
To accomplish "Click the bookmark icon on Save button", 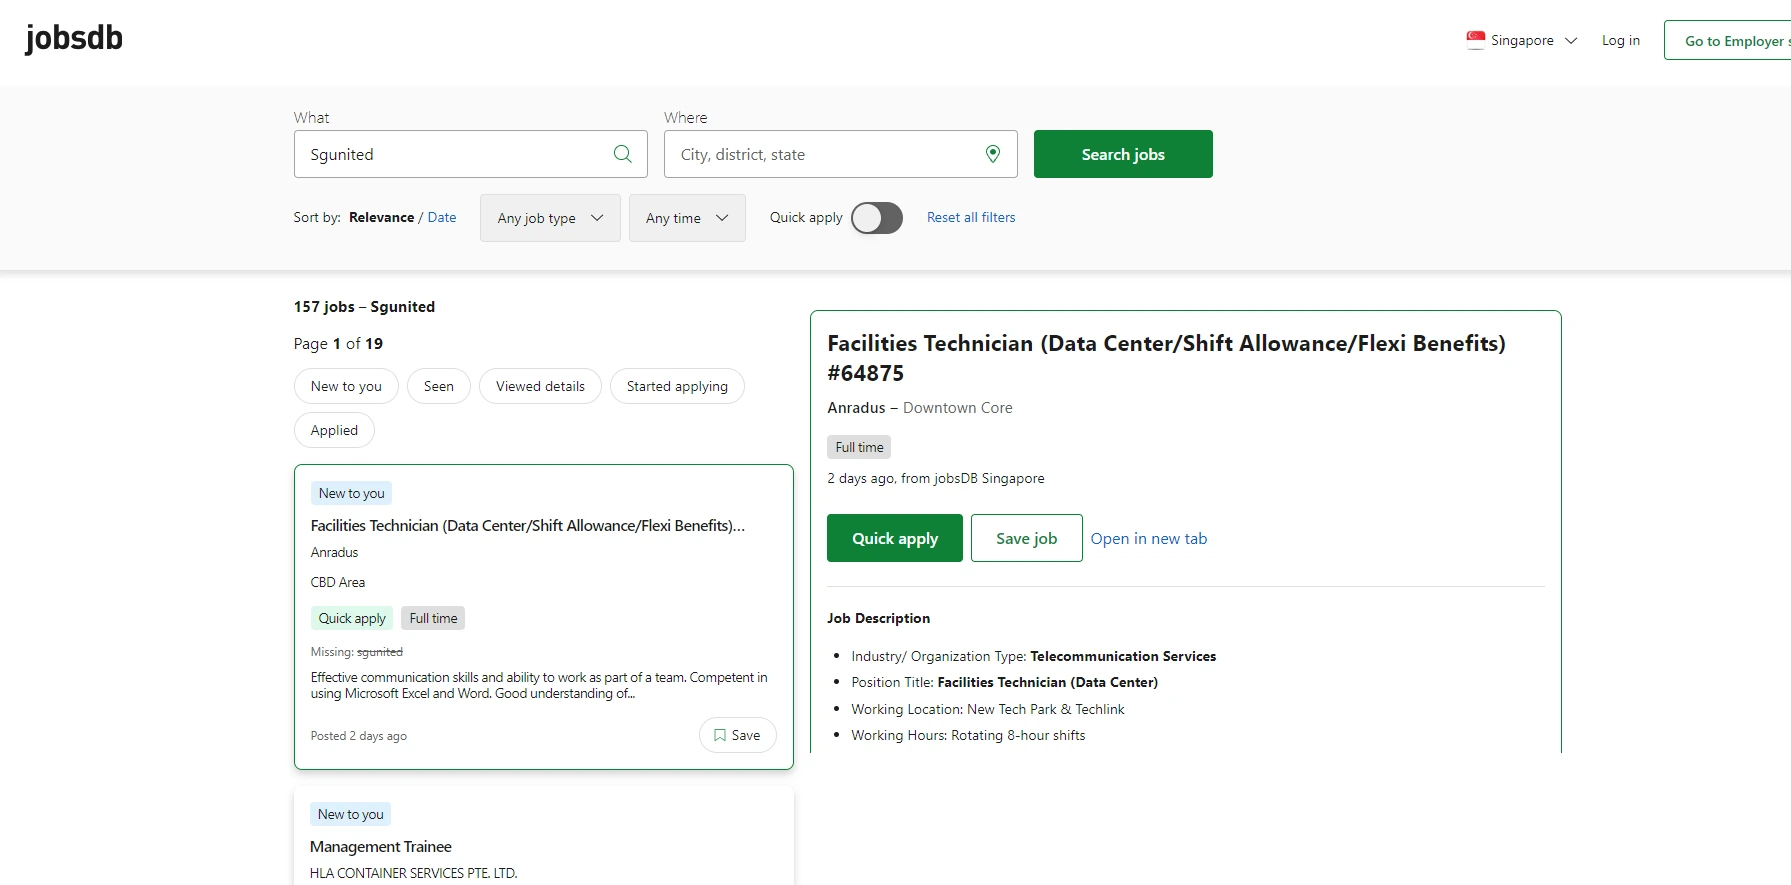I will click(x=720, y=735).
